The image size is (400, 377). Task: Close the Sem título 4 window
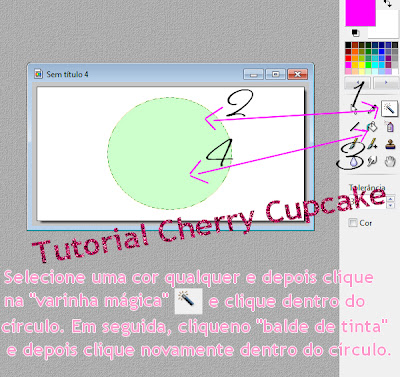[297, 74]
